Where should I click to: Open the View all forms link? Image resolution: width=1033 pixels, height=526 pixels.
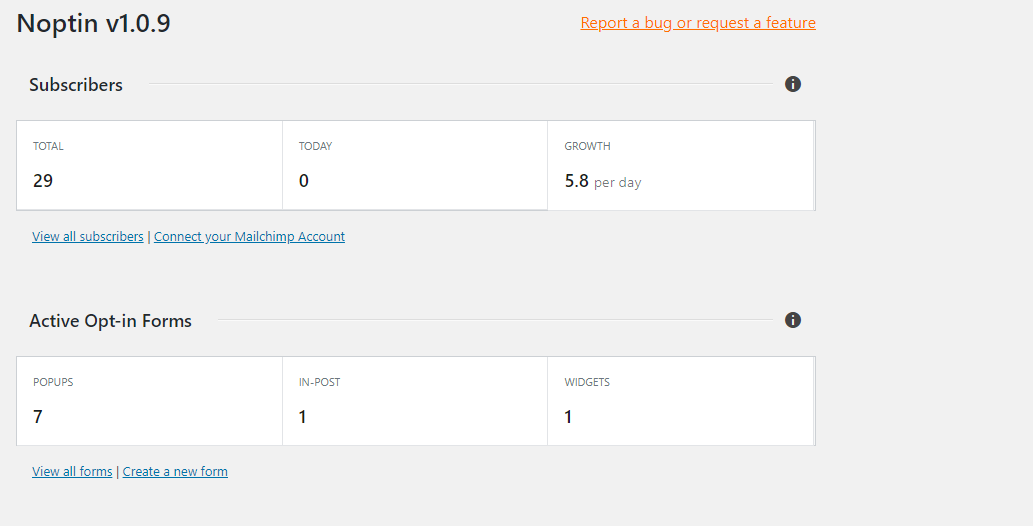click(x=72, y=472)
